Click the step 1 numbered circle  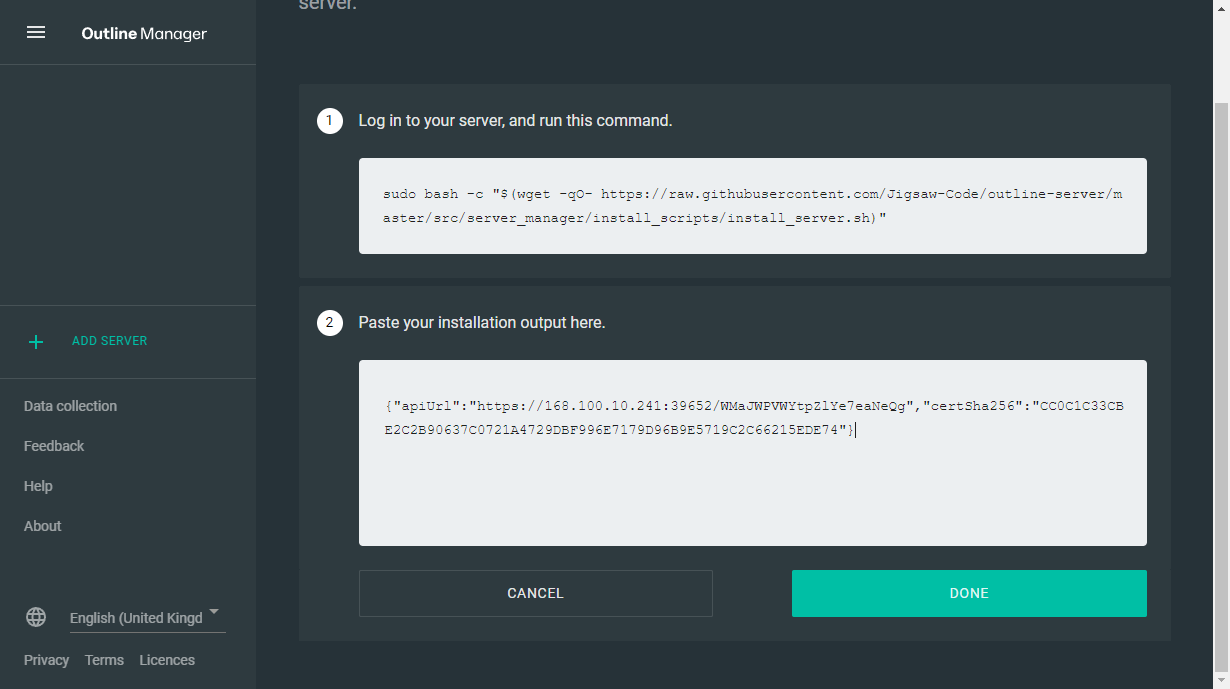click(329, 120)
